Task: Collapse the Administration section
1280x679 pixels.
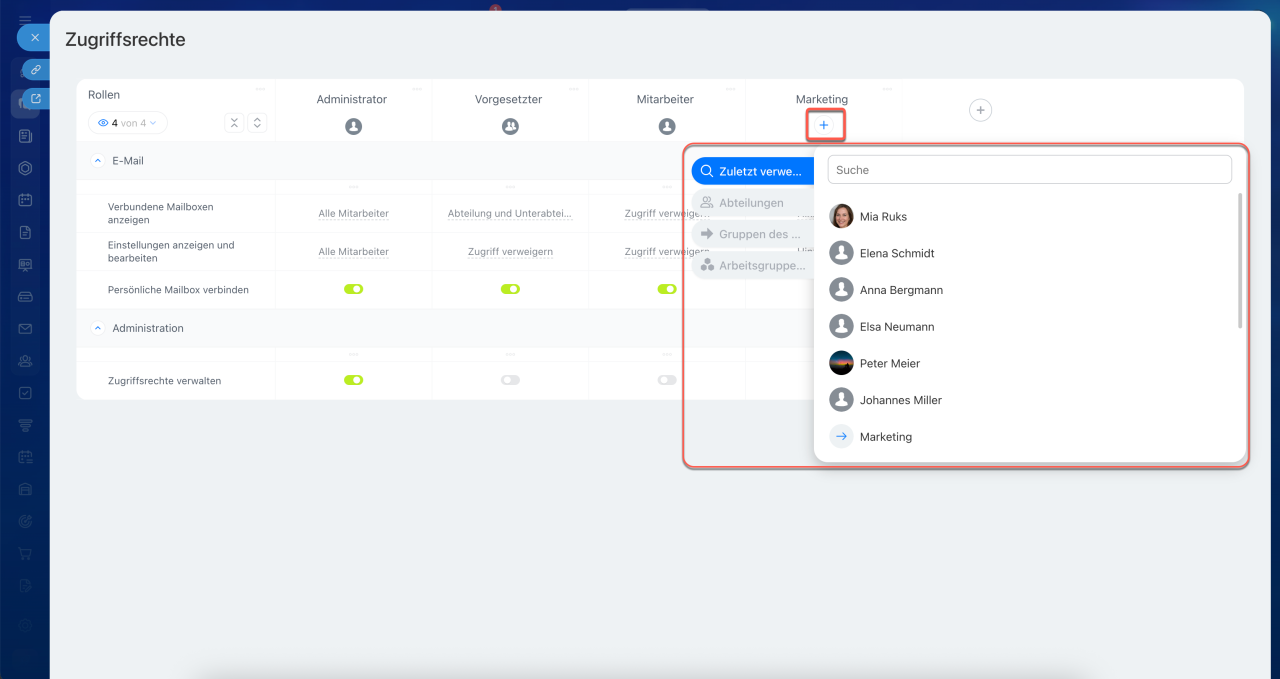Action: pyautogui.click(x=98, y=328)
